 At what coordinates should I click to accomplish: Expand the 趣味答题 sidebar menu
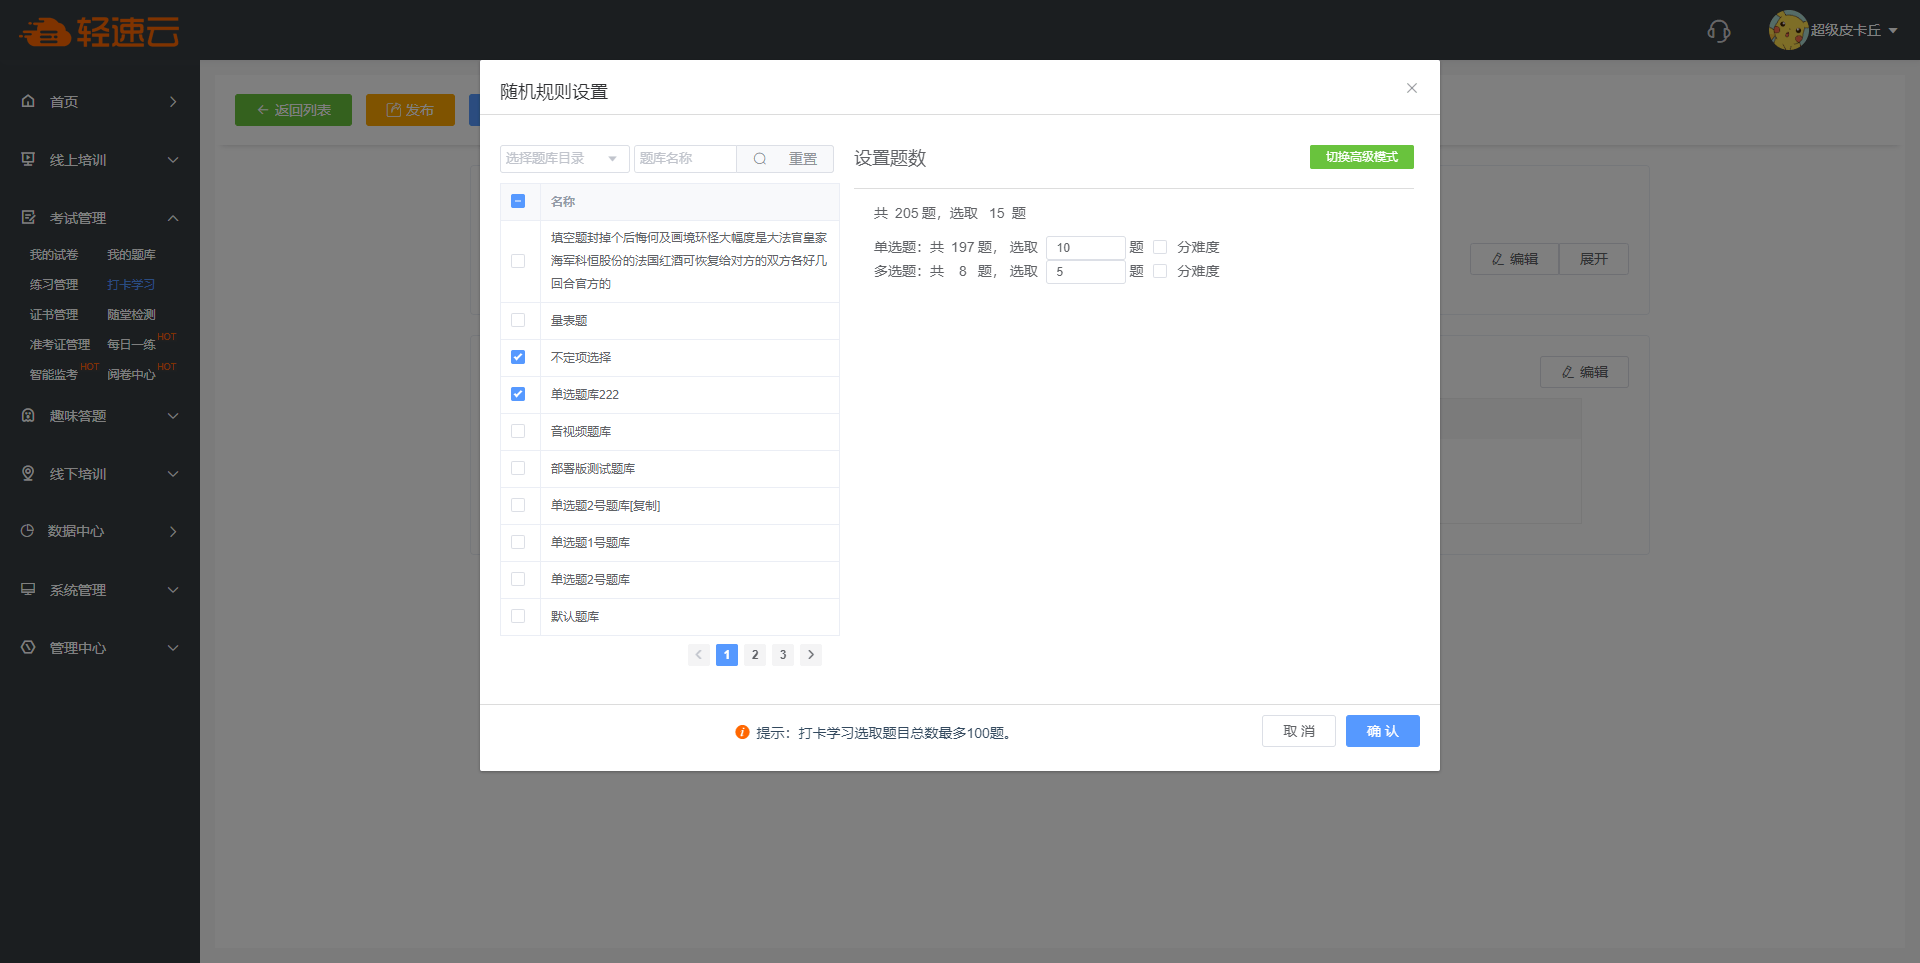(100, 416)
